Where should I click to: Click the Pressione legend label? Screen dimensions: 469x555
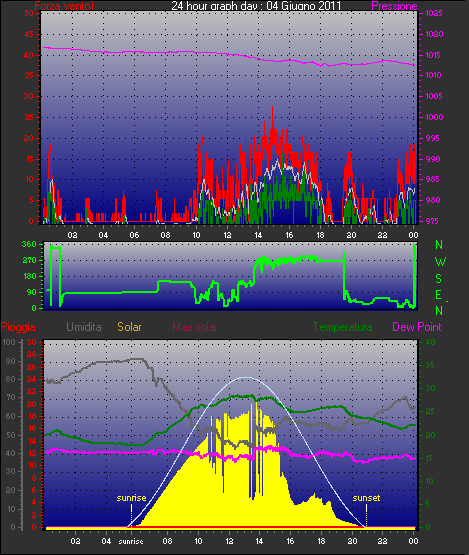[394, 6]
